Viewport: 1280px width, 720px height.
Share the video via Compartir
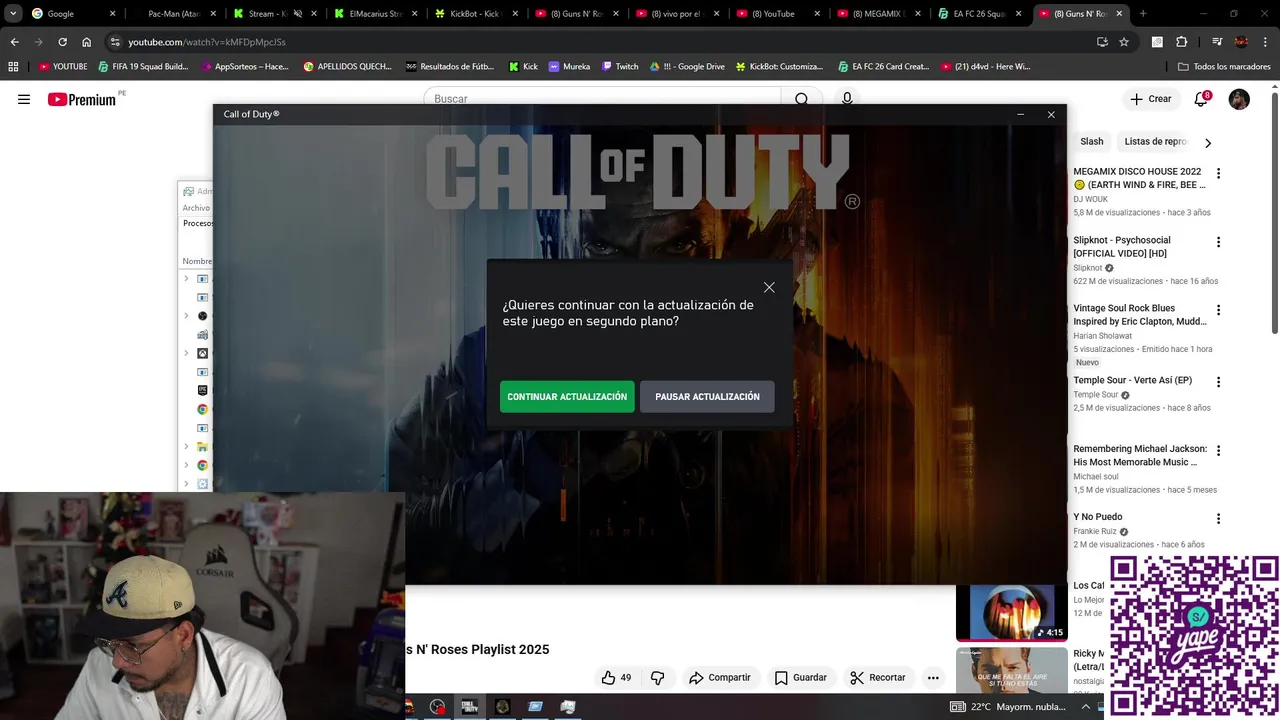click(x=719, y=677)
